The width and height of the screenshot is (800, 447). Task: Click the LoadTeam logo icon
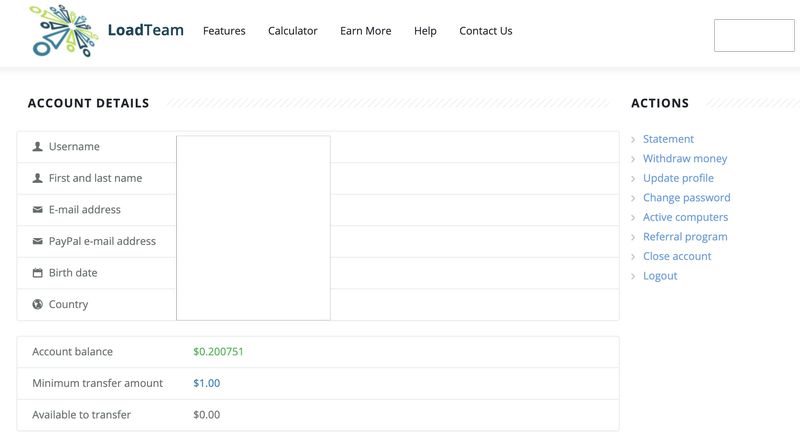coord(63,30)
